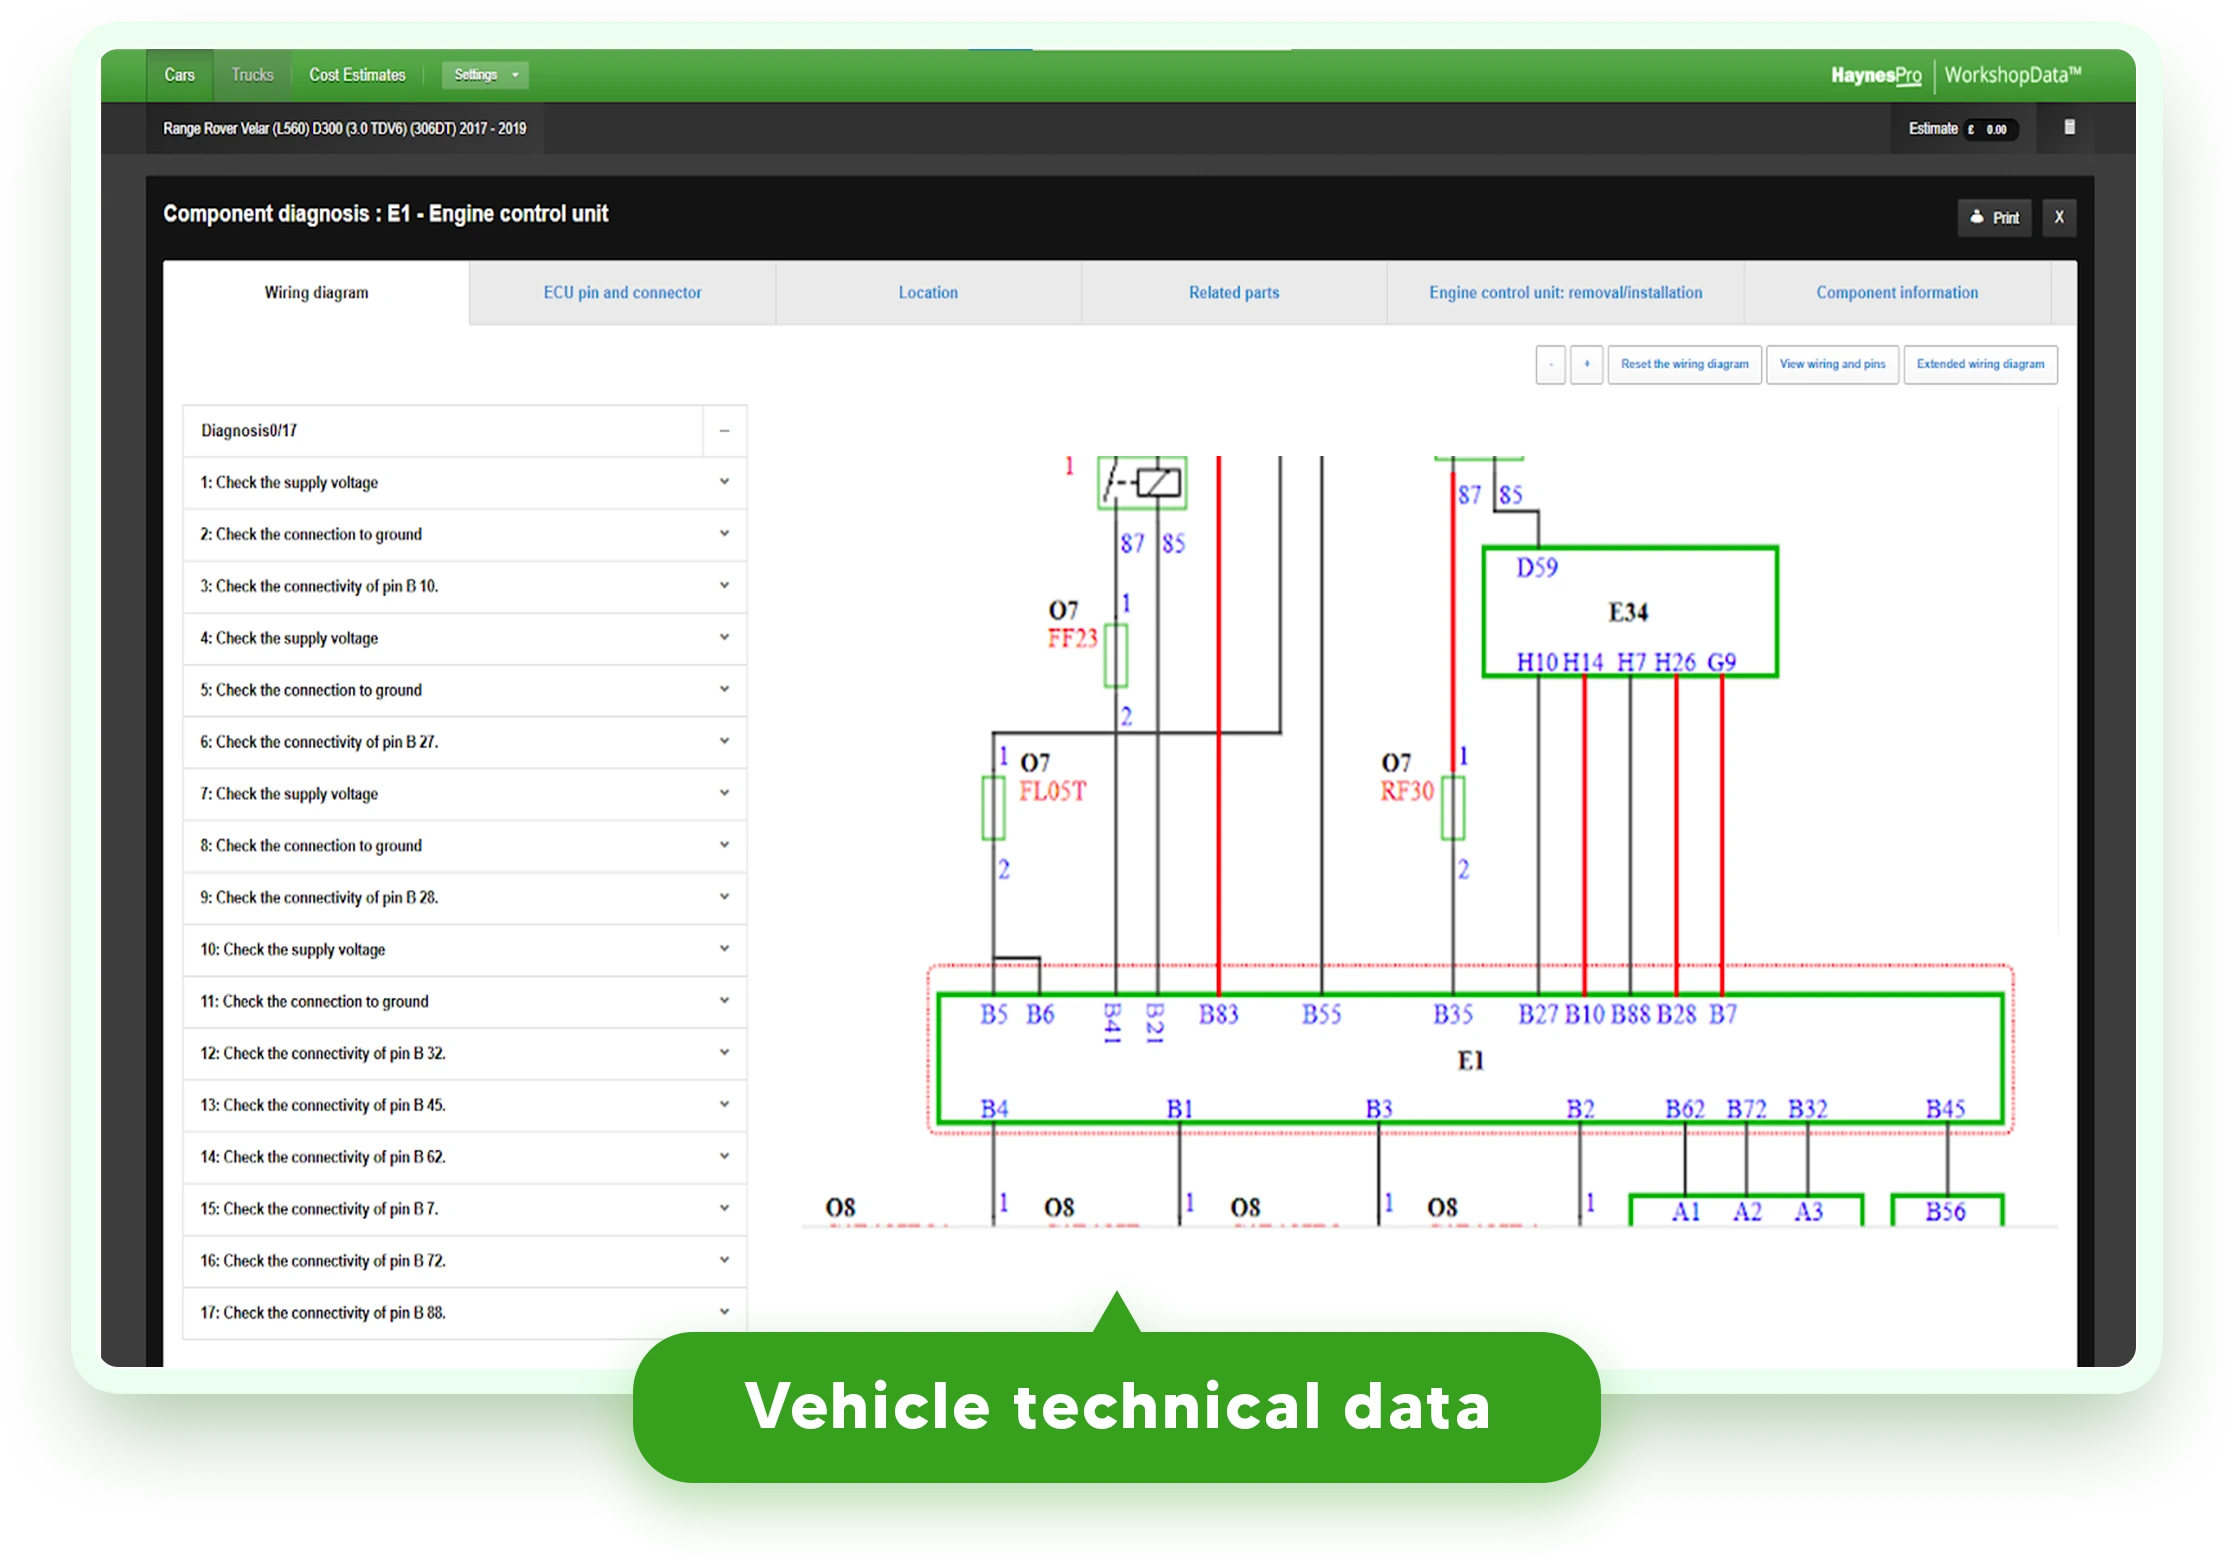Screen dimensions: 2234x1561
Task: Expand step 2 Check the connection to ground
Action: point(465,535)
